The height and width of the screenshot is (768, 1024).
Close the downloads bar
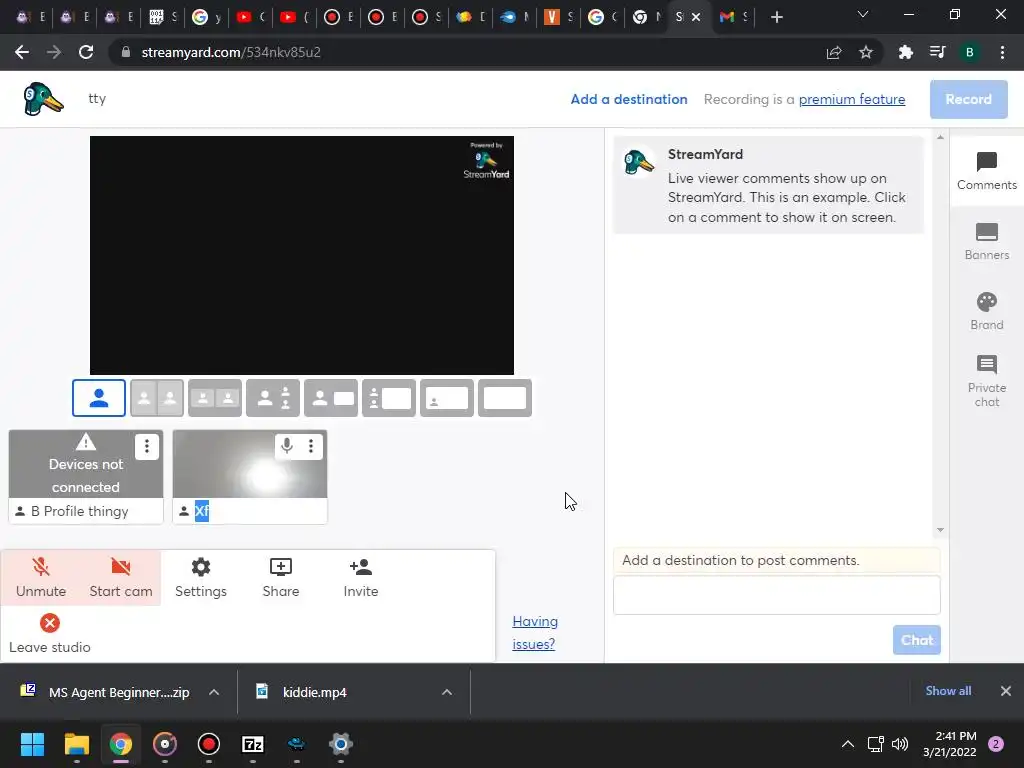tap(1006, 691)
